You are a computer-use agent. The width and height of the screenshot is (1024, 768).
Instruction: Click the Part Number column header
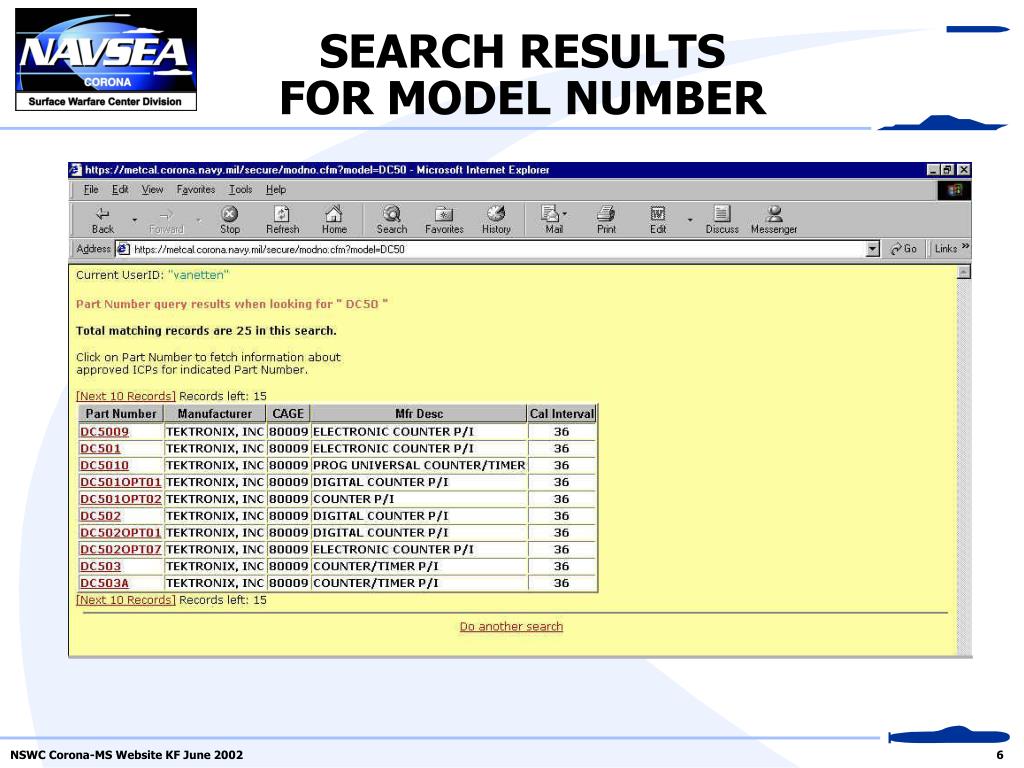(121, 414)
